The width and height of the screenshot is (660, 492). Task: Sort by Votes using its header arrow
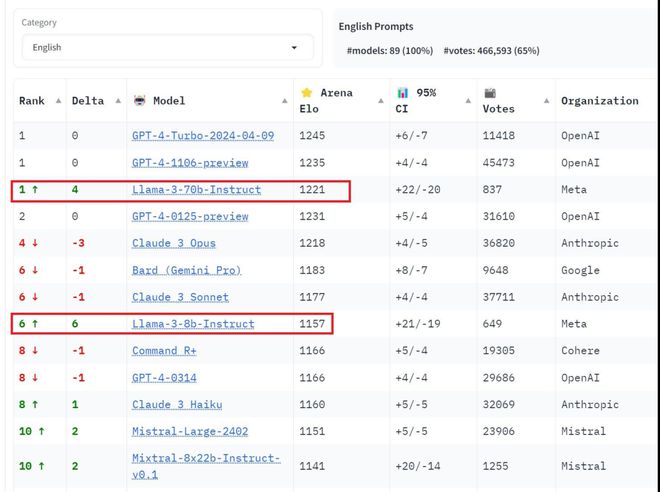(x=546, y=101)
